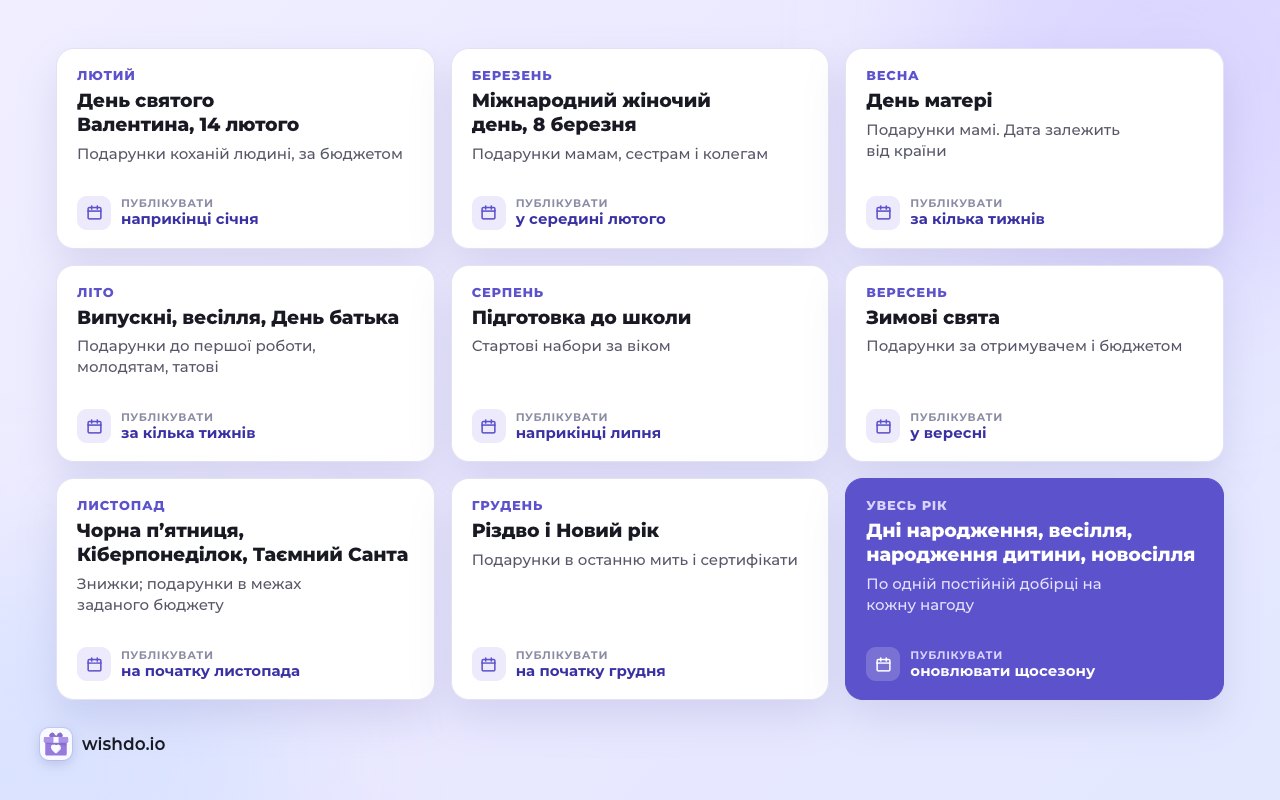Click the ЛІТО season label
This screenshot has width=1280, height=800.
95,293
